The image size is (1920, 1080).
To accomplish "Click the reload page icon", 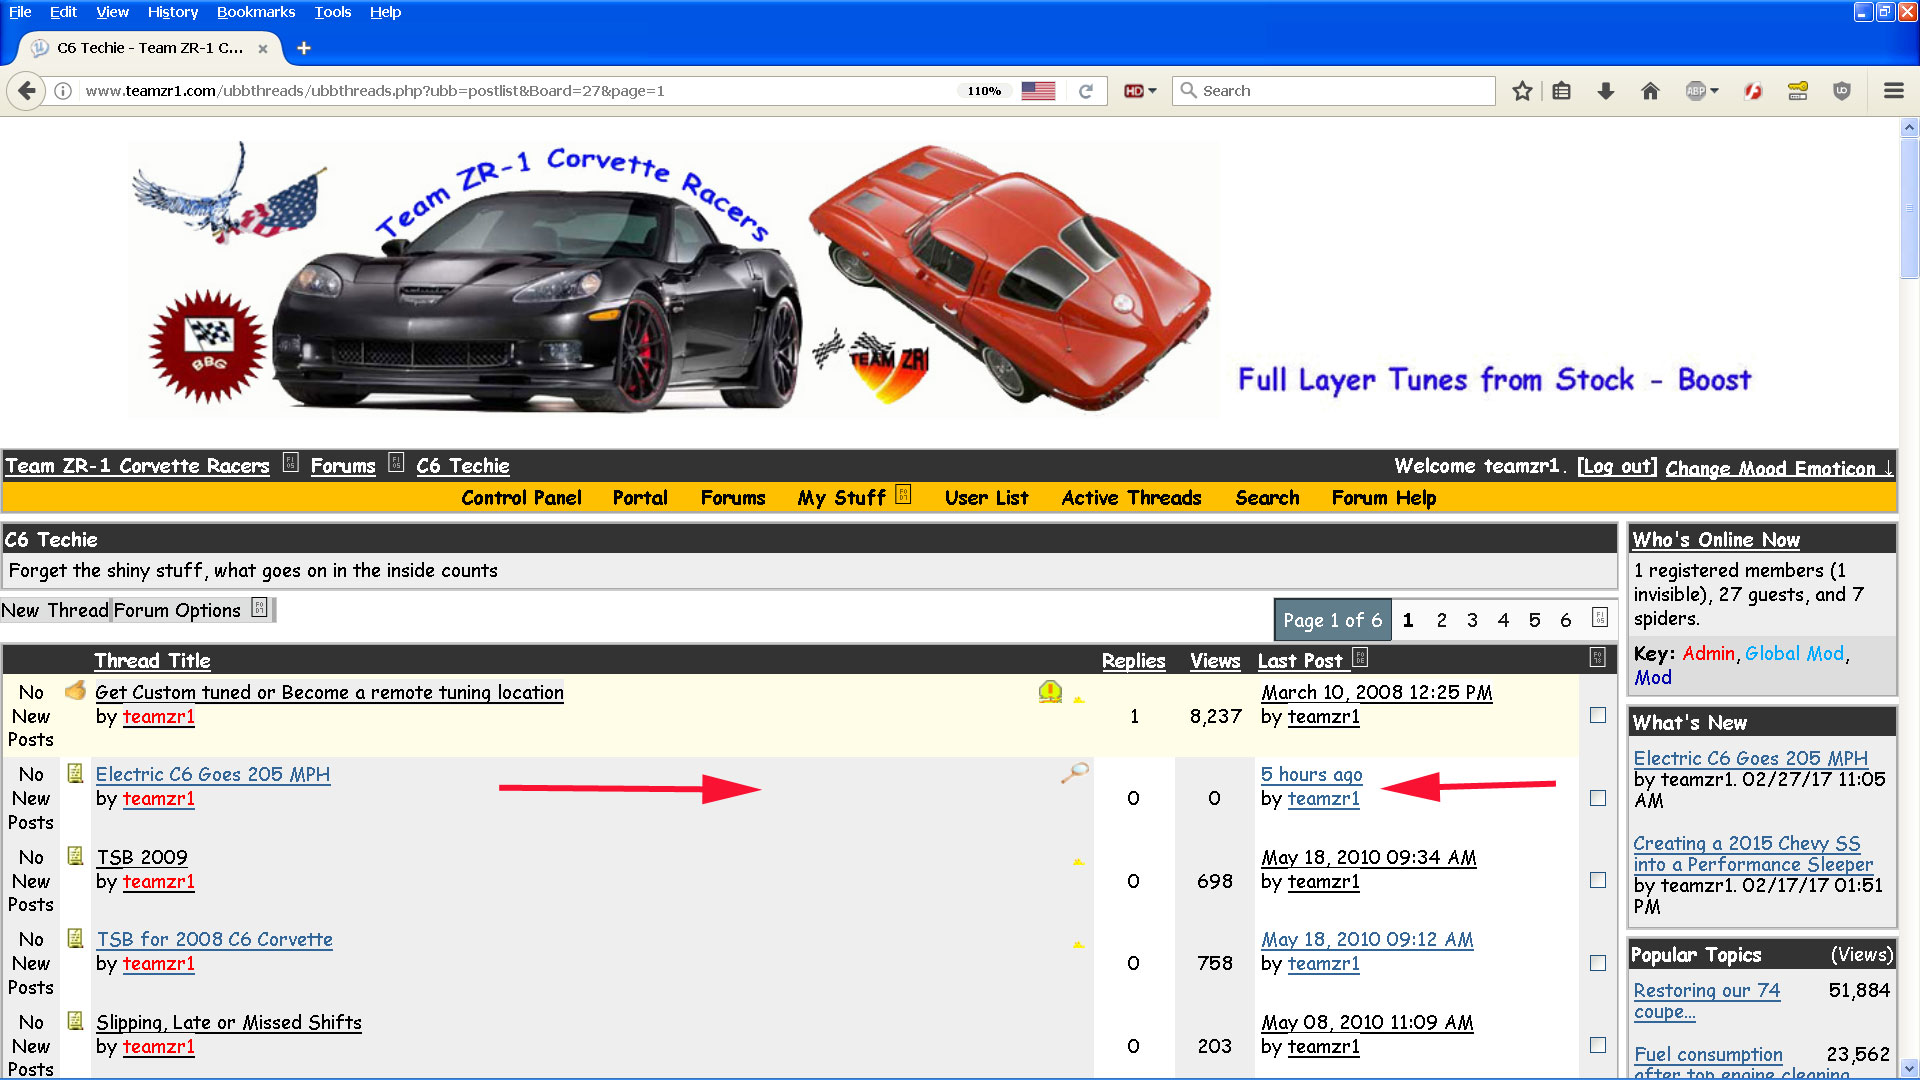I will 1086,91.
